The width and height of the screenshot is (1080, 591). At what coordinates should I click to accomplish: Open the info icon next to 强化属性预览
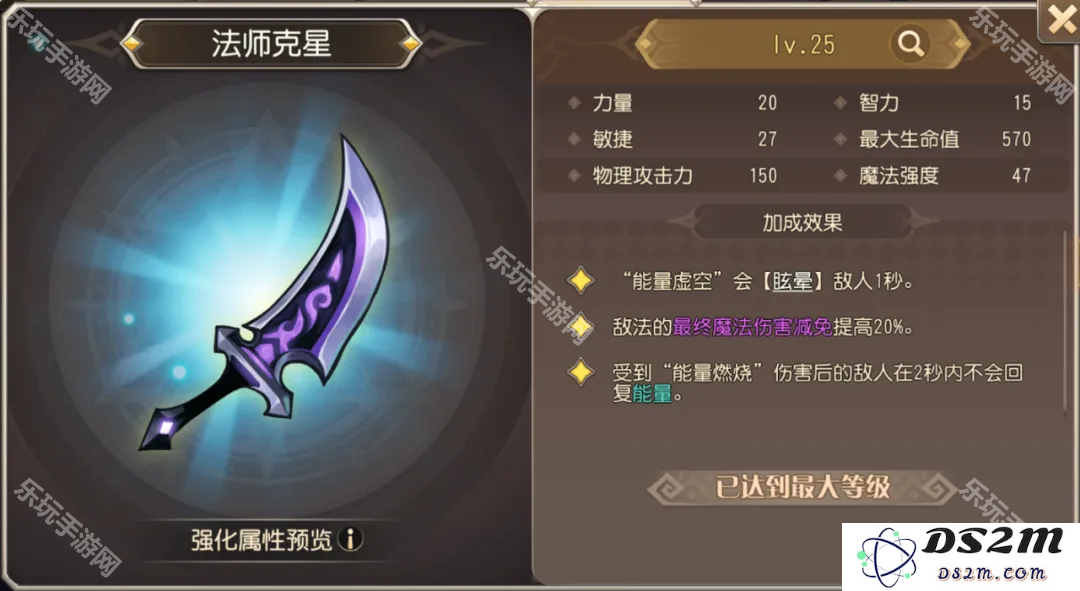point(351,539)
